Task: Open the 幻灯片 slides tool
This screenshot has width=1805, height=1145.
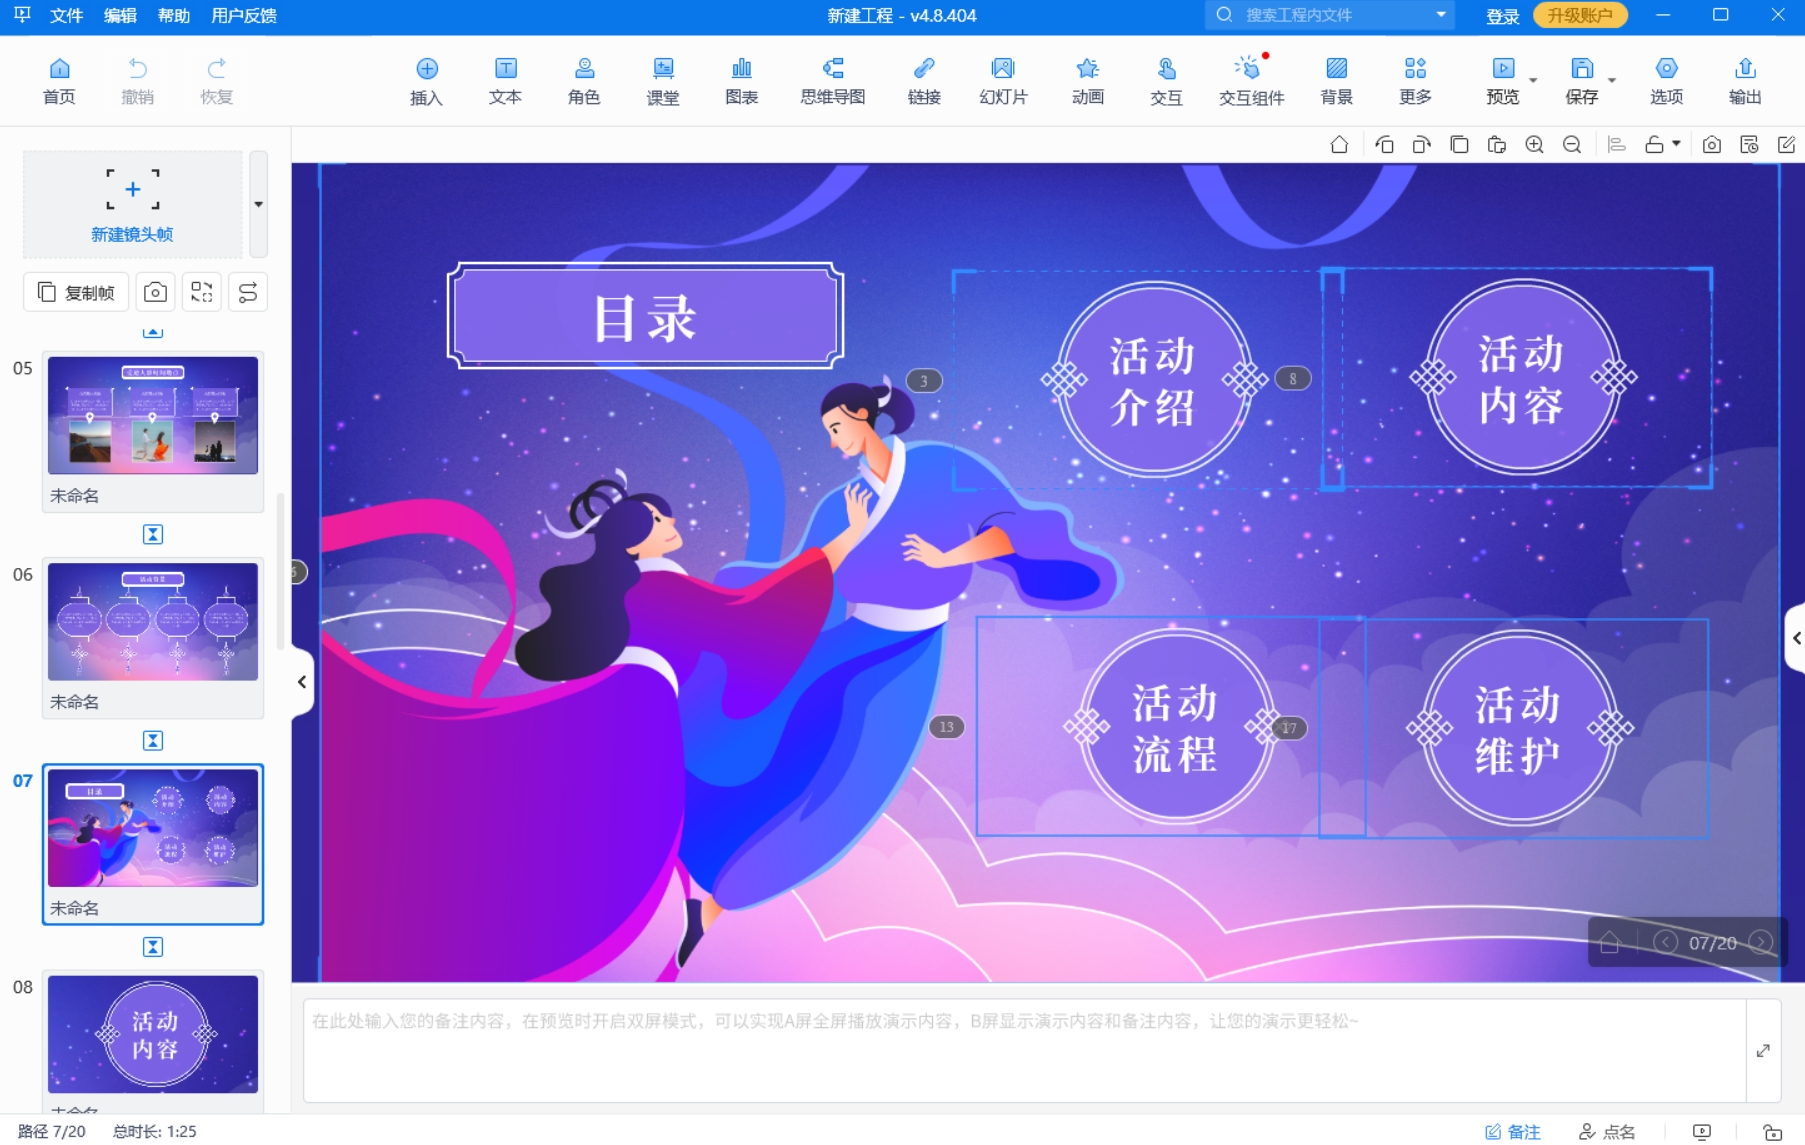Action: coord(1003,80)
